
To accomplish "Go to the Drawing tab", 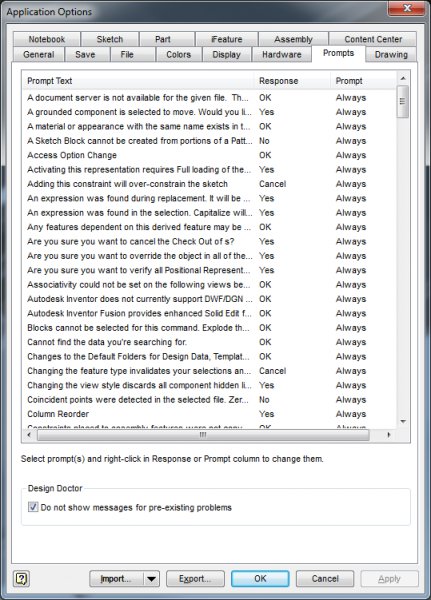I will point(391,54).
